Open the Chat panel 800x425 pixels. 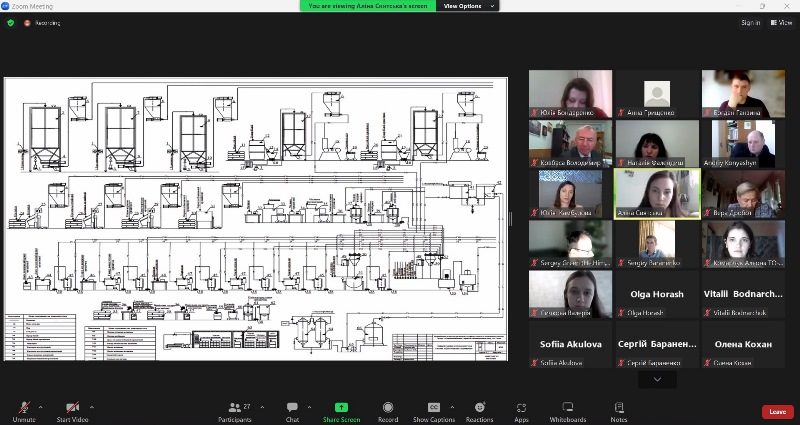pyautogui.click(x=292, y=411)
